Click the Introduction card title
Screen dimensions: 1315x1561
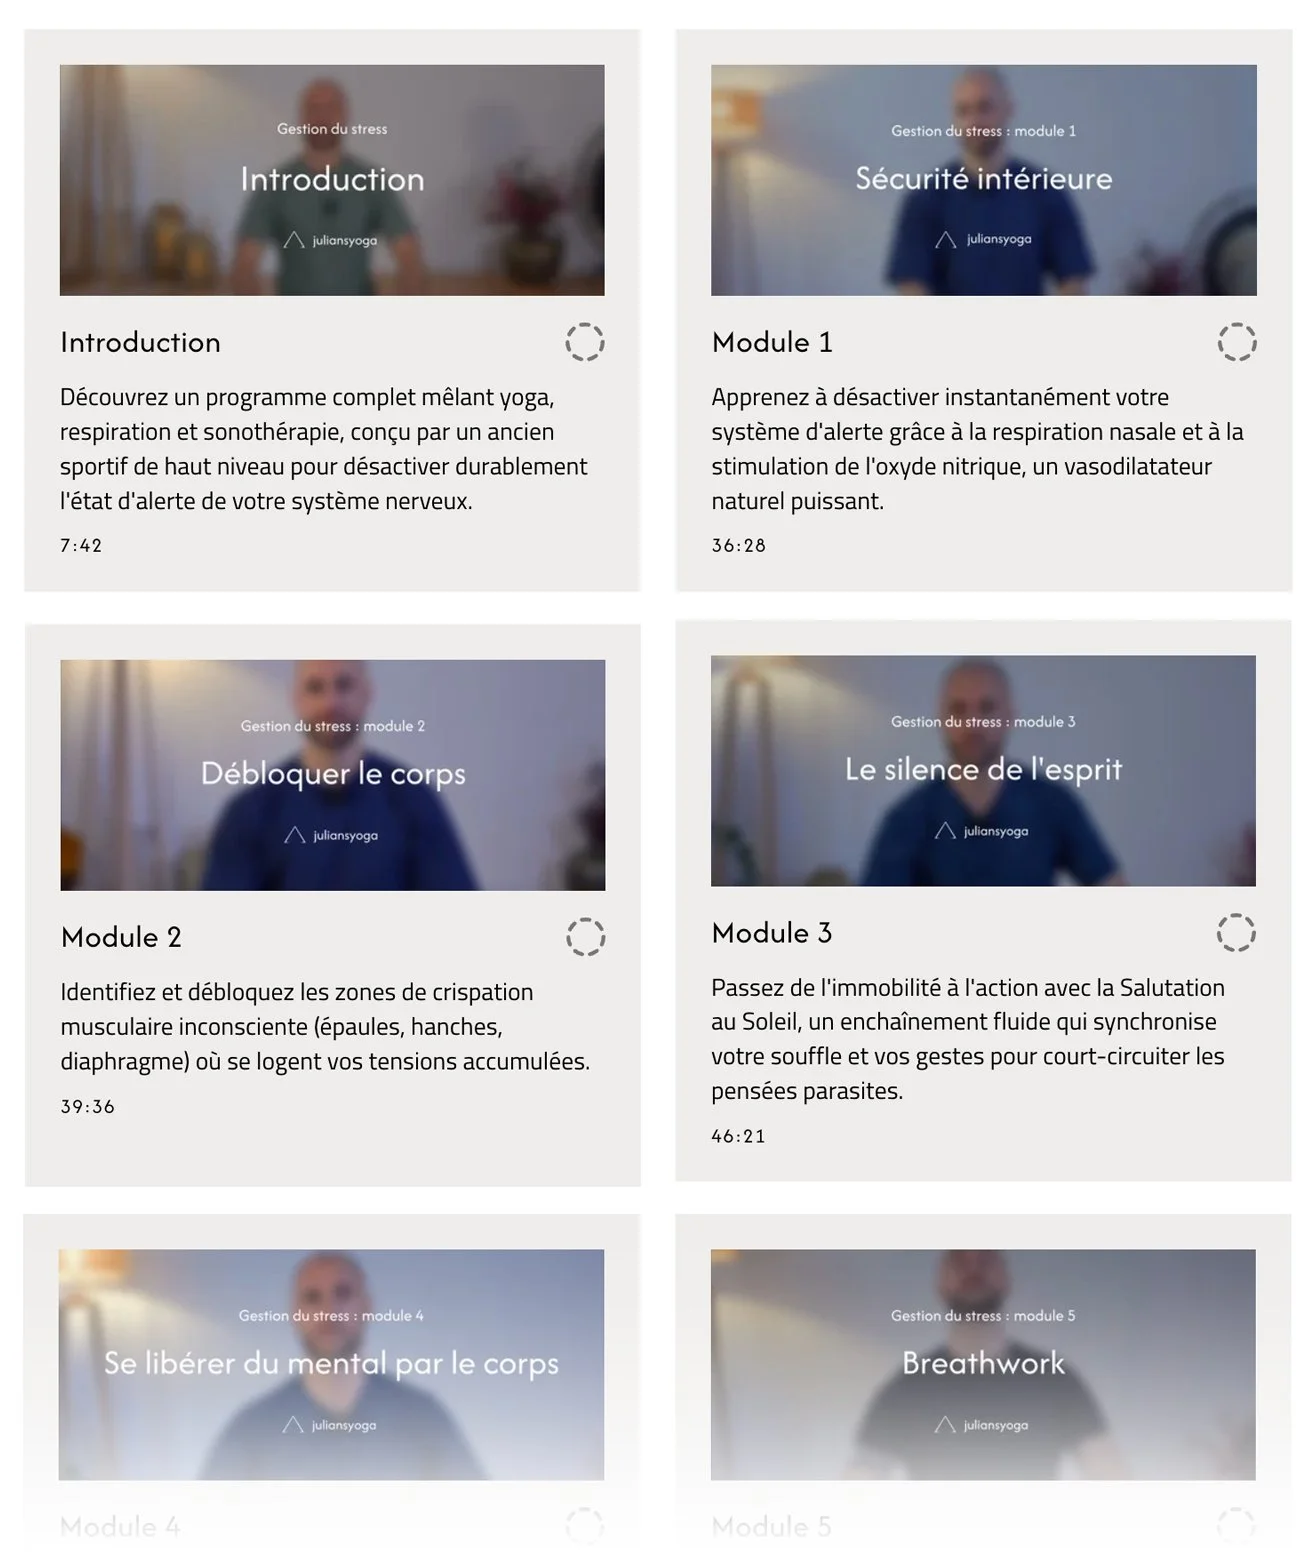[x=140, y=342]
